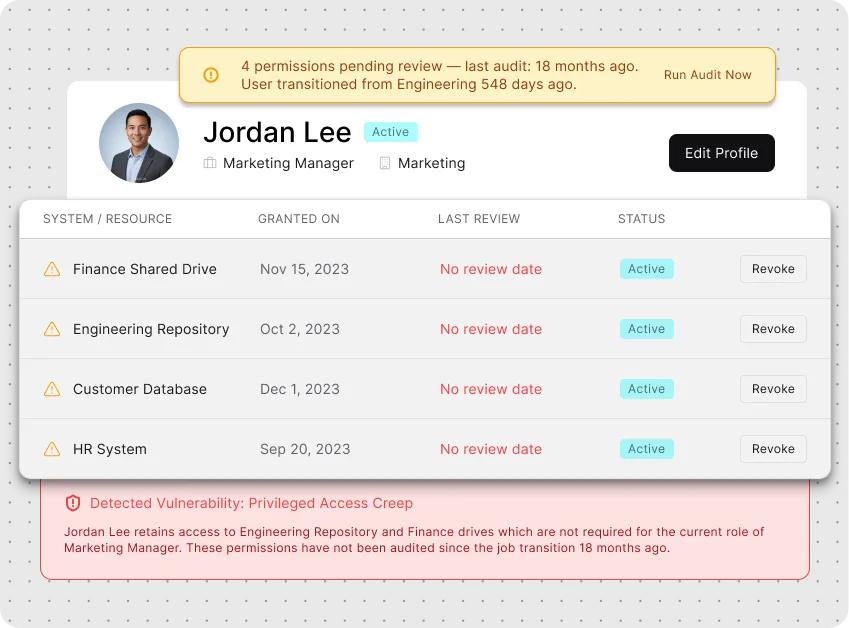Screen dimensions: 849x628
Task: Click the Granted On column header
Action: pos(299,219)
